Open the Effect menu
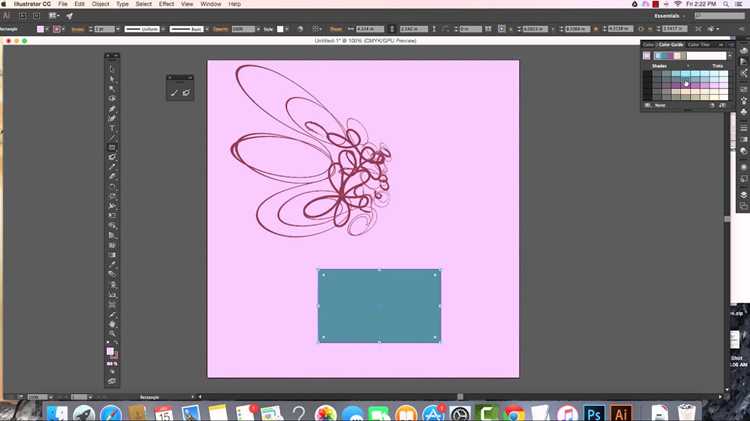This screenshot has width=750, height=421. coord(166,4)
